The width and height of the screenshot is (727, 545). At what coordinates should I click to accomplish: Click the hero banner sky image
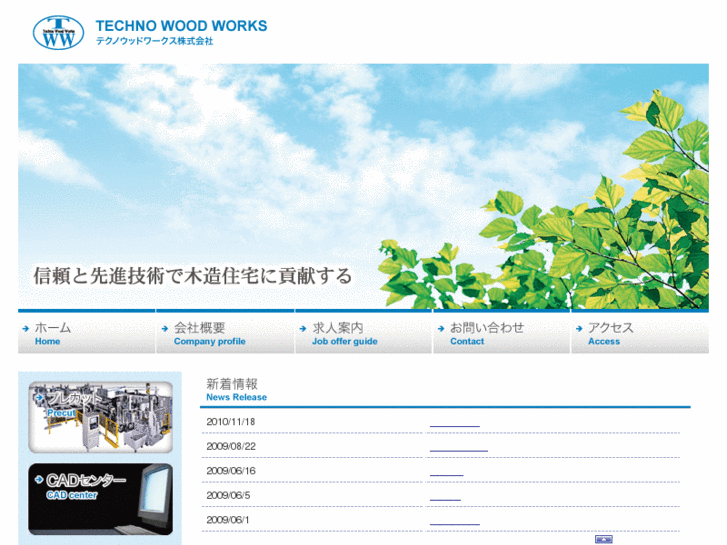point(364,186)
